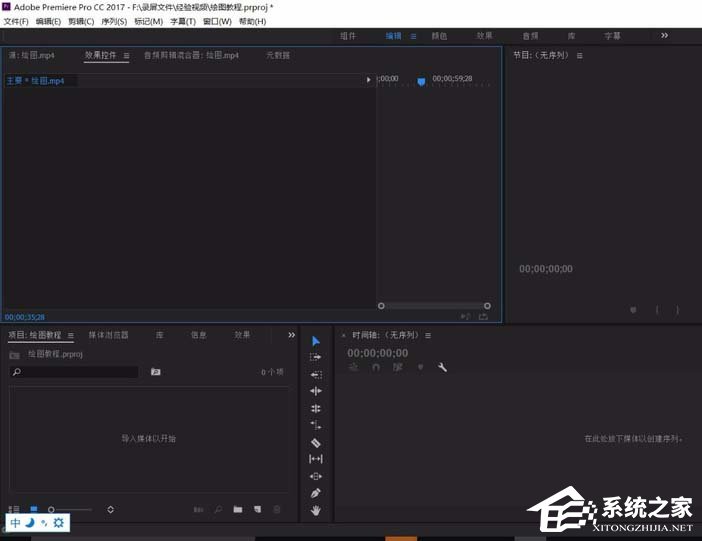This screenshot has width=702, height=541.
Task: Switch to the 信息 tab
Action: [198, 335]
